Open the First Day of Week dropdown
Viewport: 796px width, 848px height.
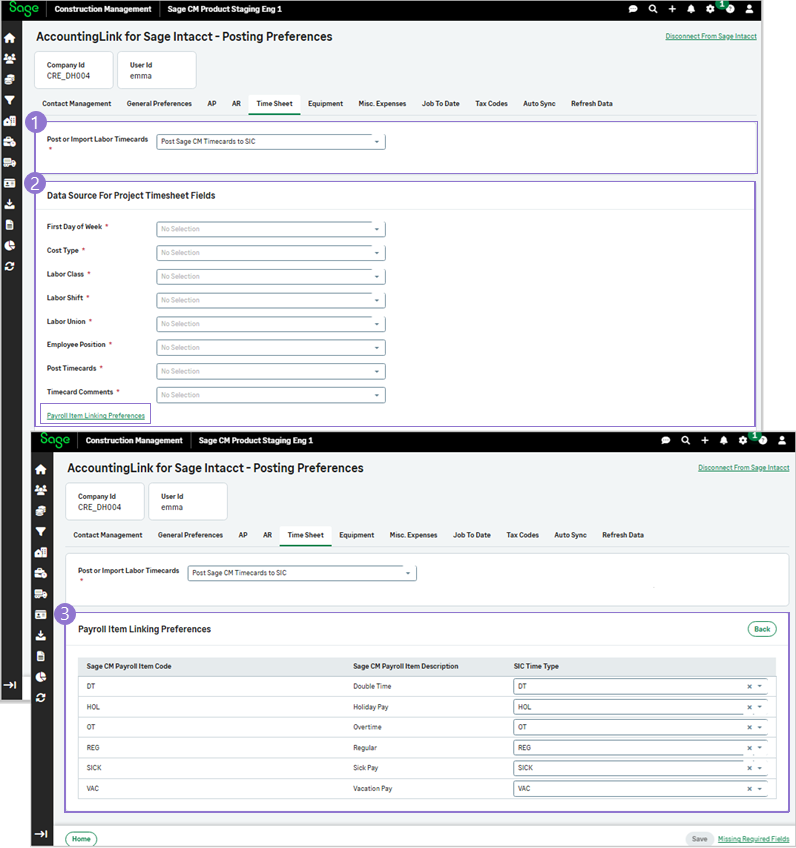pos(270,229)
